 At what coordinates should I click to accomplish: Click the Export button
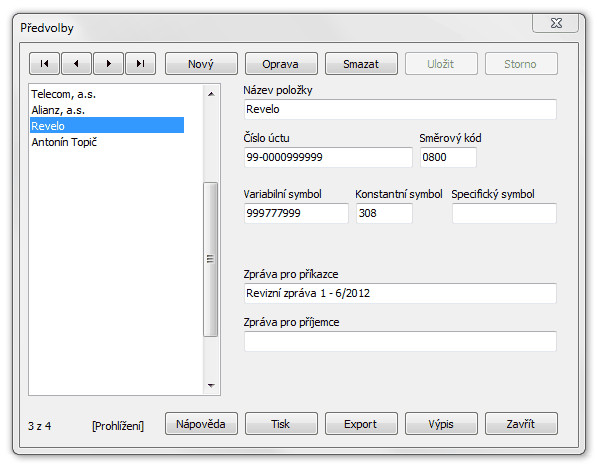point(361,424)
